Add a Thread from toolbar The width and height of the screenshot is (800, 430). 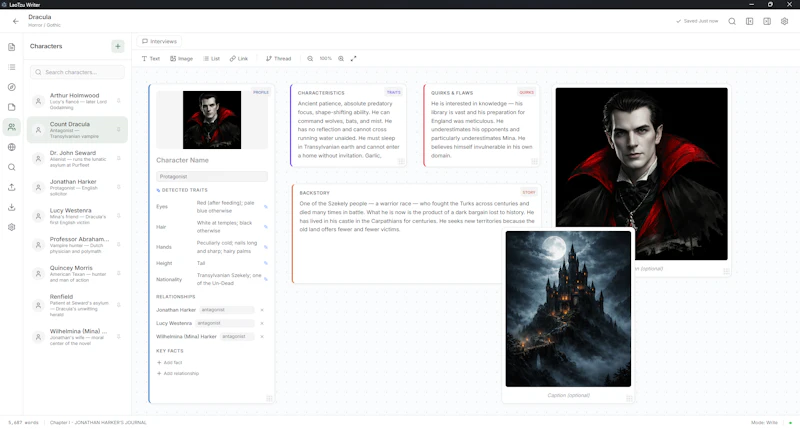tap(279, 59)
